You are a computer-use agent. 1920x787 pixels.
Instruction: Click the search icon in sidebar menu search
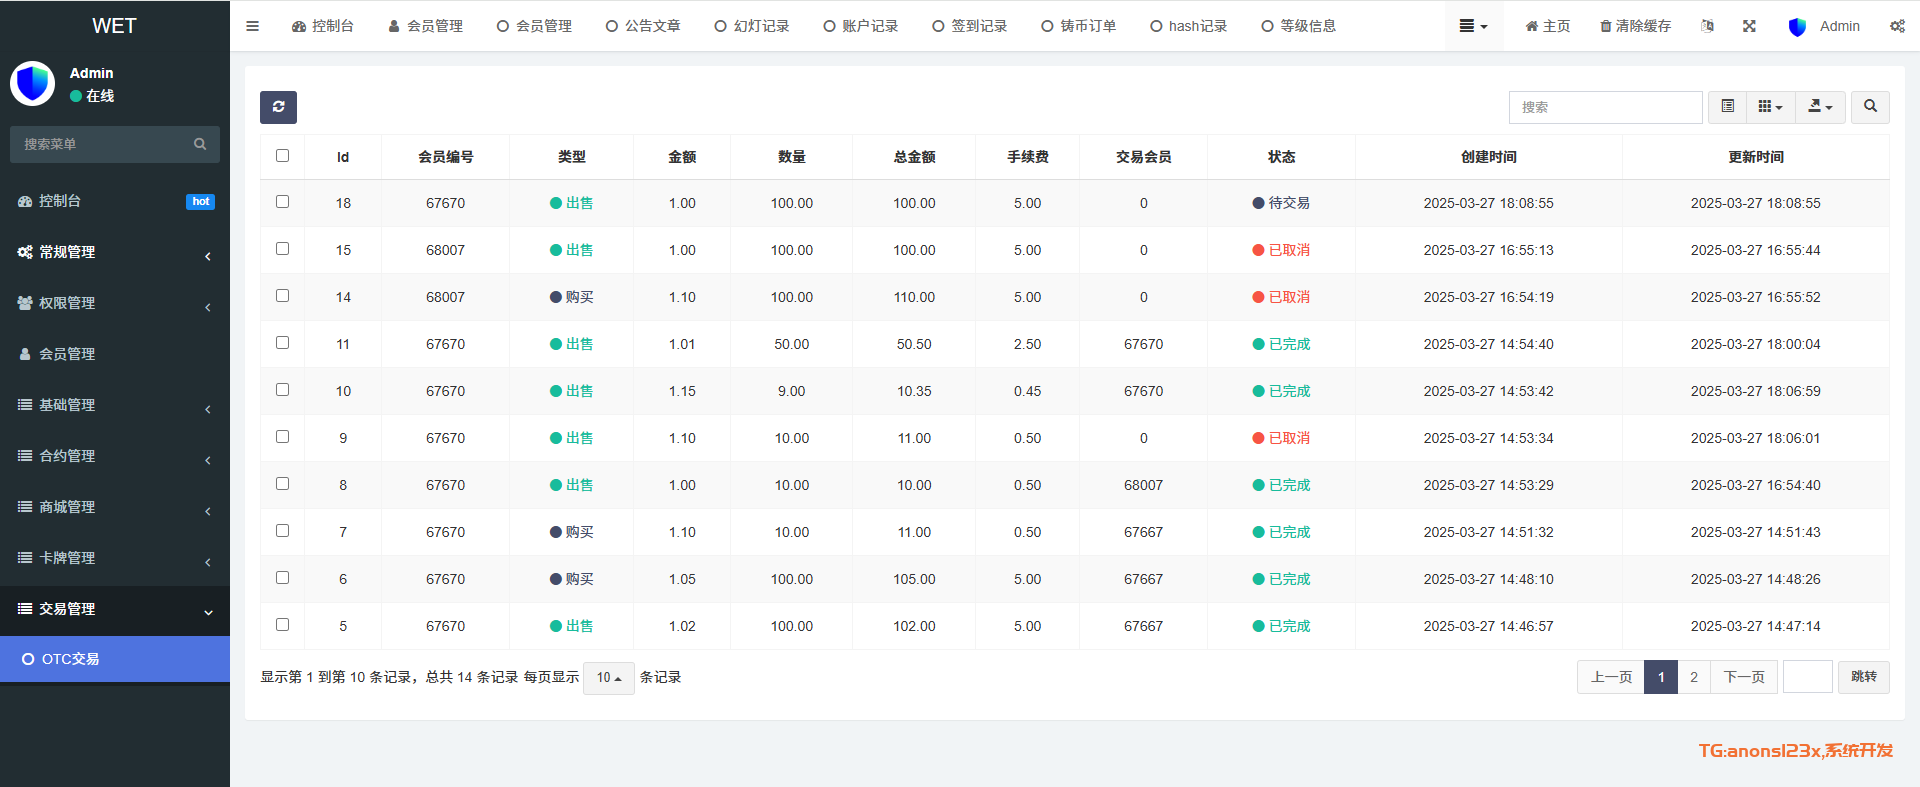[x=200, y=144]
